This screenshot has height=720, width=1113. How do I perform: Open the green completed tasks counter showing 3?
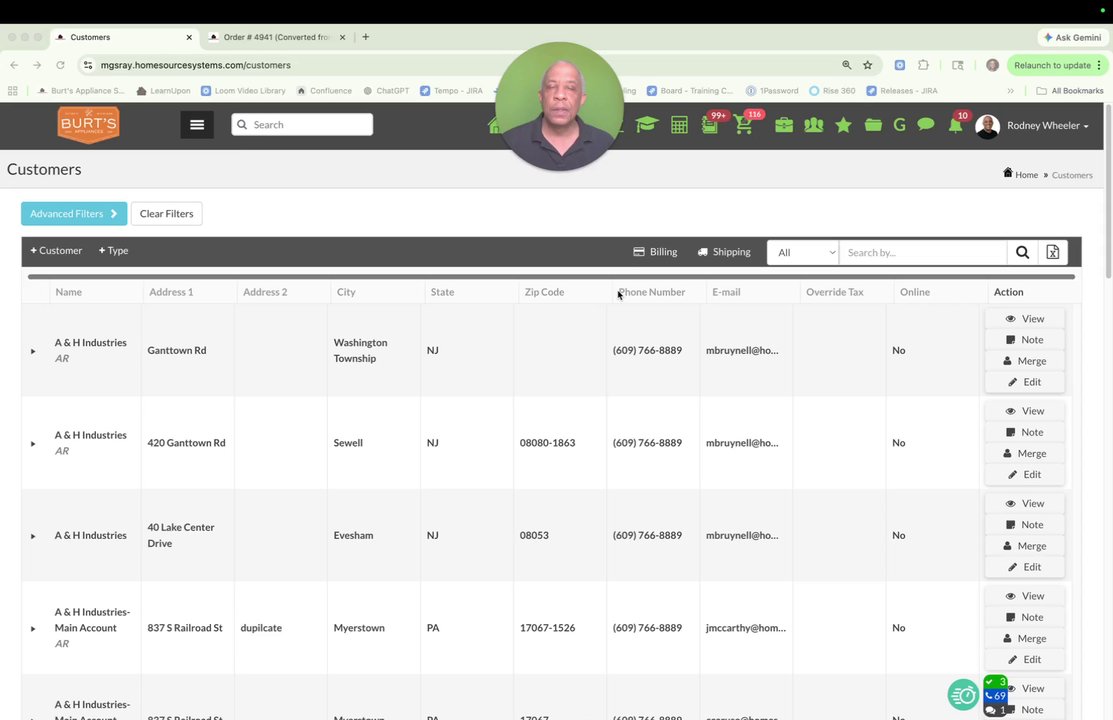click(996, 682)
